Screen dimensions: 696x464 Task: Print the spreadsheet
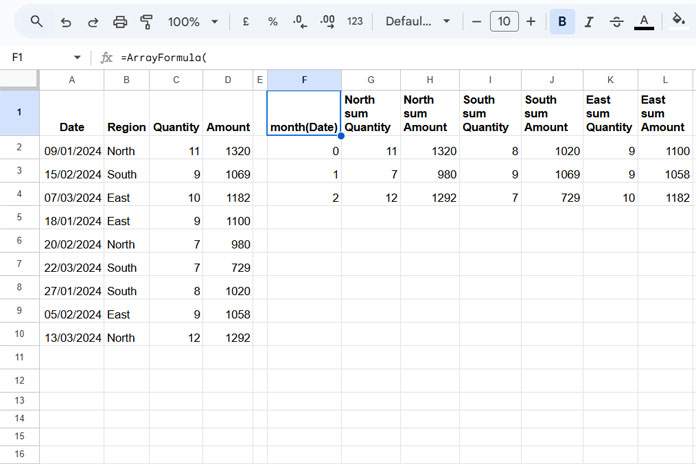click(x=120, y=21)
